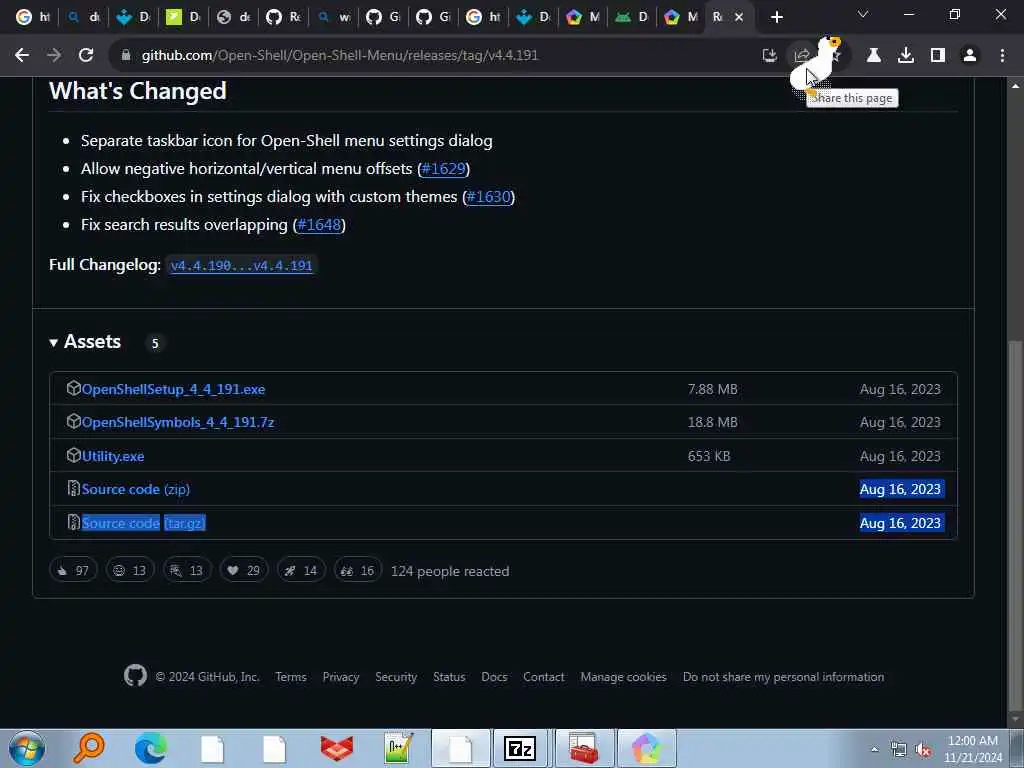Screen dimensions: 1024x768
Task: Open a new browser tab
Action: [776, 17]
